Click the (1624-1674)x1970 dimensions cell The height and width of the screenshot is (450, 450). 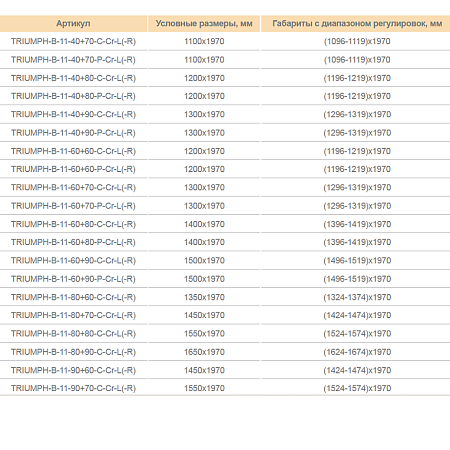(357, 352)
